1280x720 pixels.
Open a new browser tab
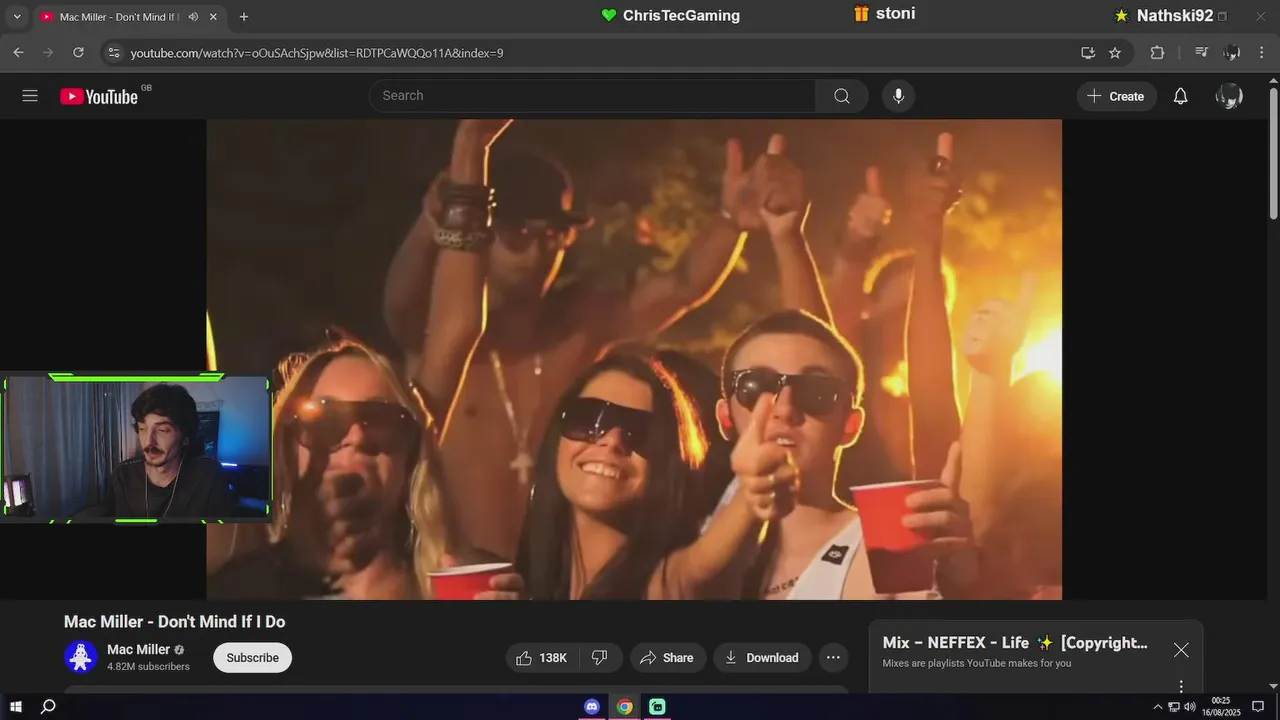pos(244,17)
